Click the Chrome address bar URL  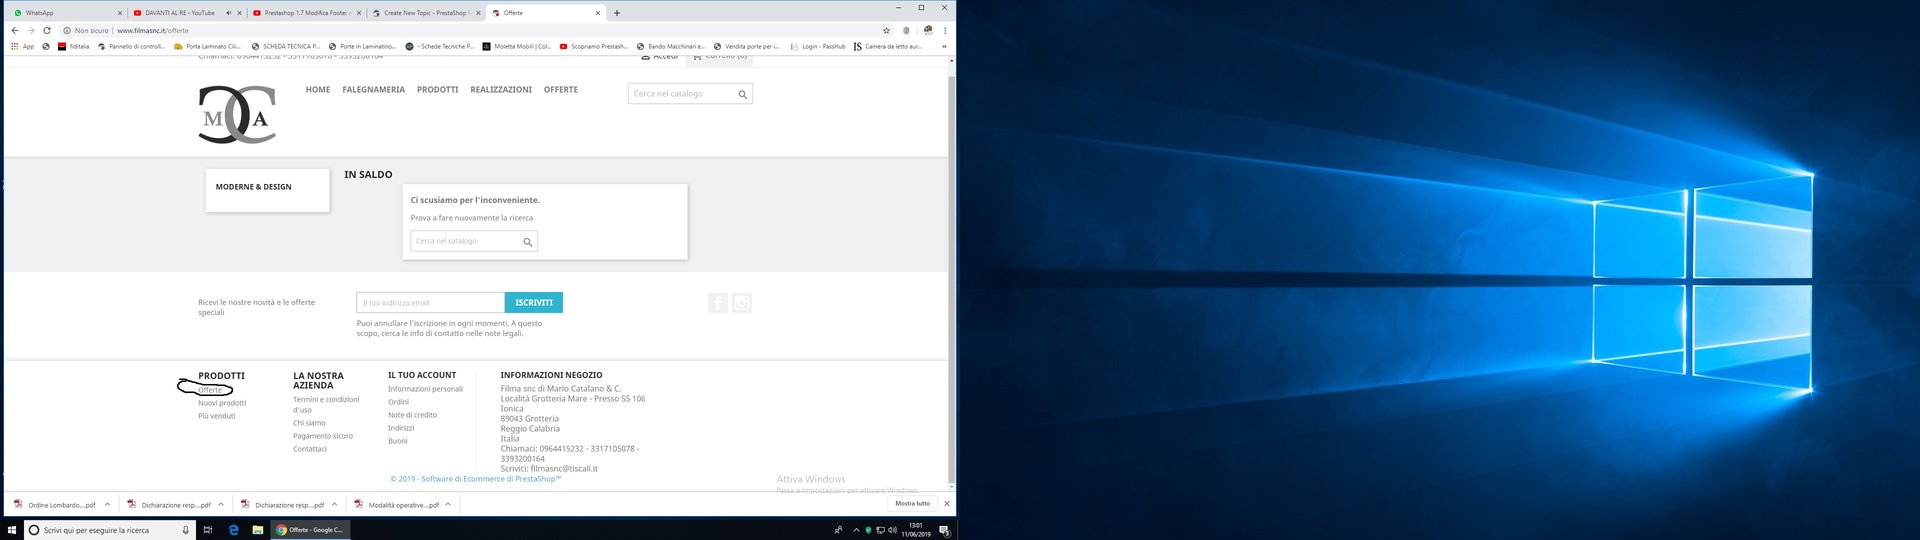coord(152,30)
